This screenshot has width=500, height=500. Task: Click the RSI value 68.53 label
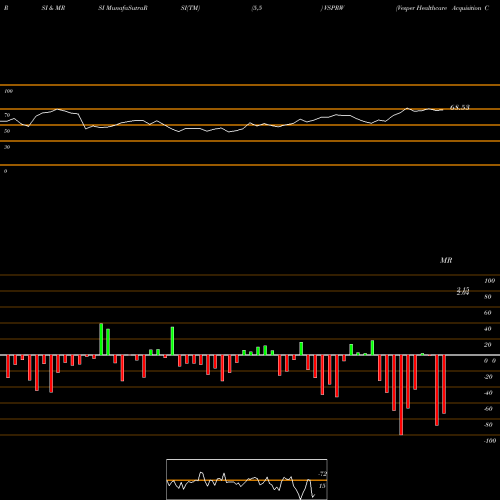(x=460, y=107)
